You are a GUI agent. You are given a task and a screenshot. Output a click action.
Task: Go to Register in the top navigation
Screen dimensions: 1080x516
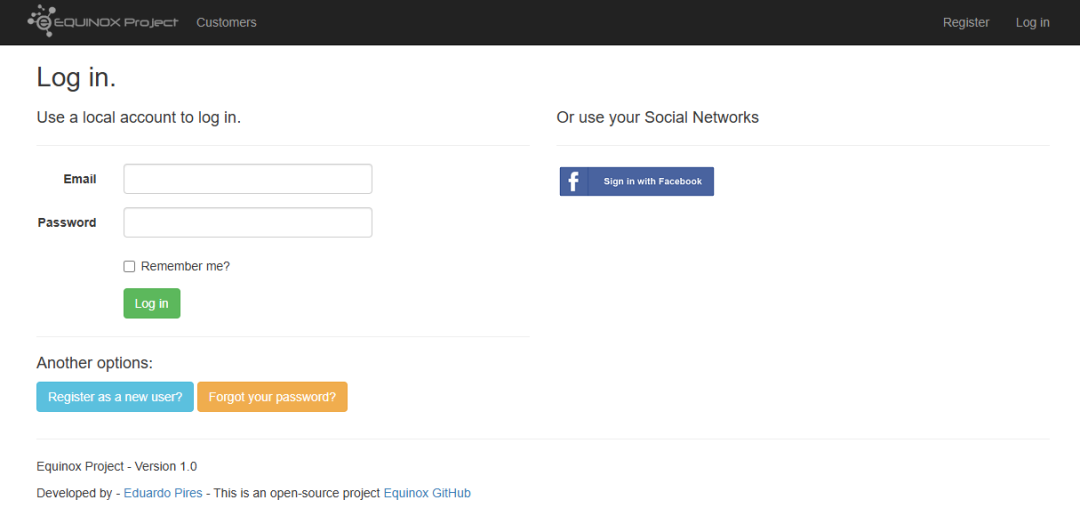pos(966,22)
